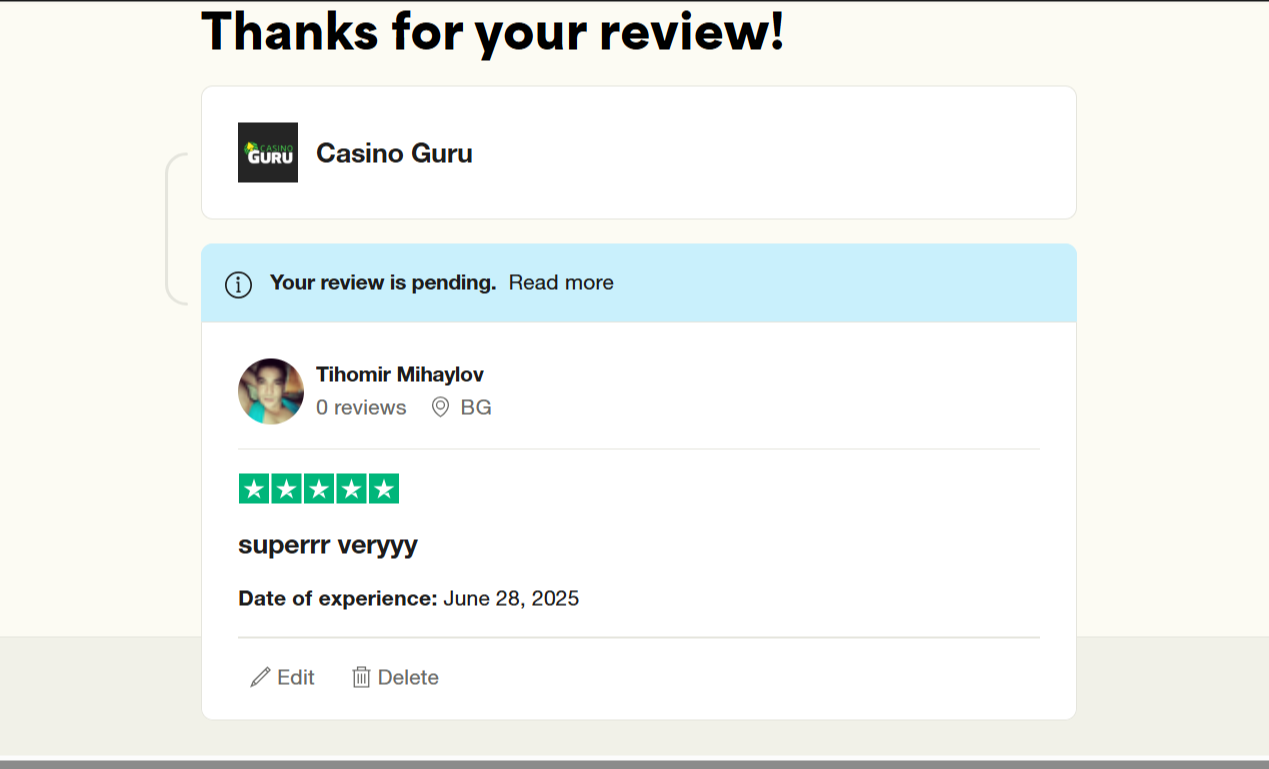Image resolution: width=1269 pixels, height=769 pixels.
Task: Open Tihomir Mihaylov's profile avatar
Action: pyautogui.click(x=271, y=391)
